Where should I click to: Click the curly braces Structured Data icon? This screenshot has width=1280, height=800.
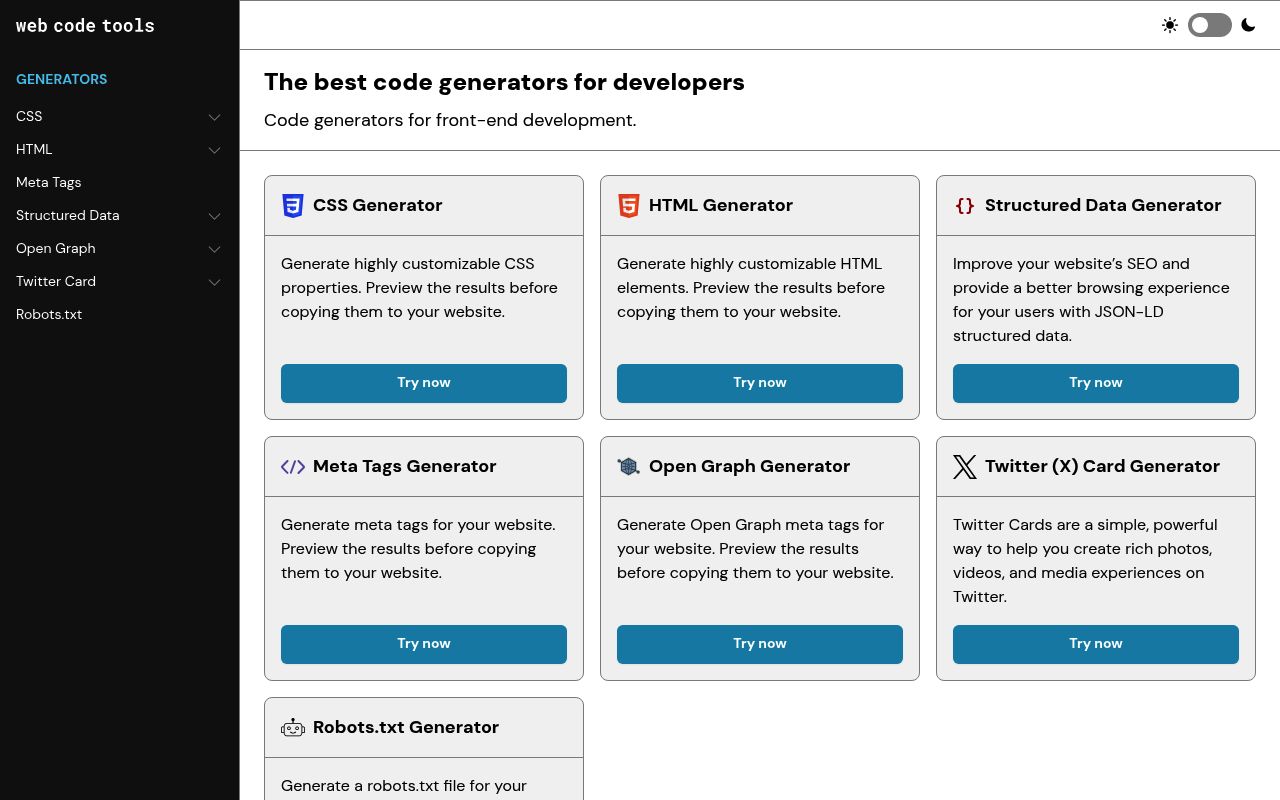[x=964, y=205]
